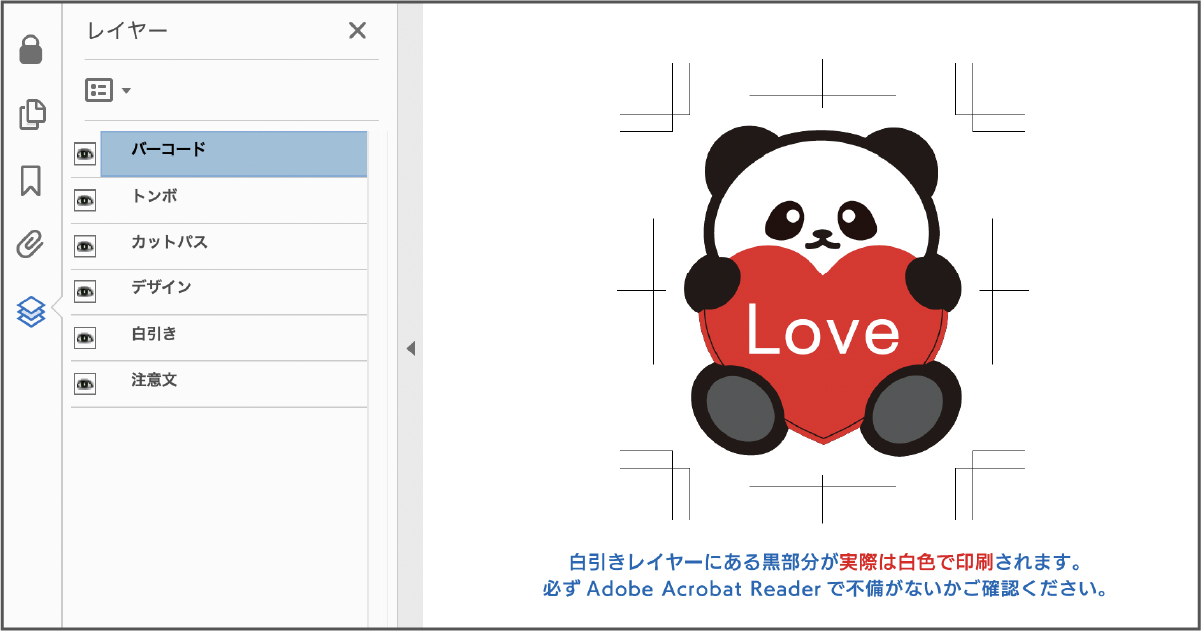
Task: Hide the 白引き layer
Action: coord(85,338)
